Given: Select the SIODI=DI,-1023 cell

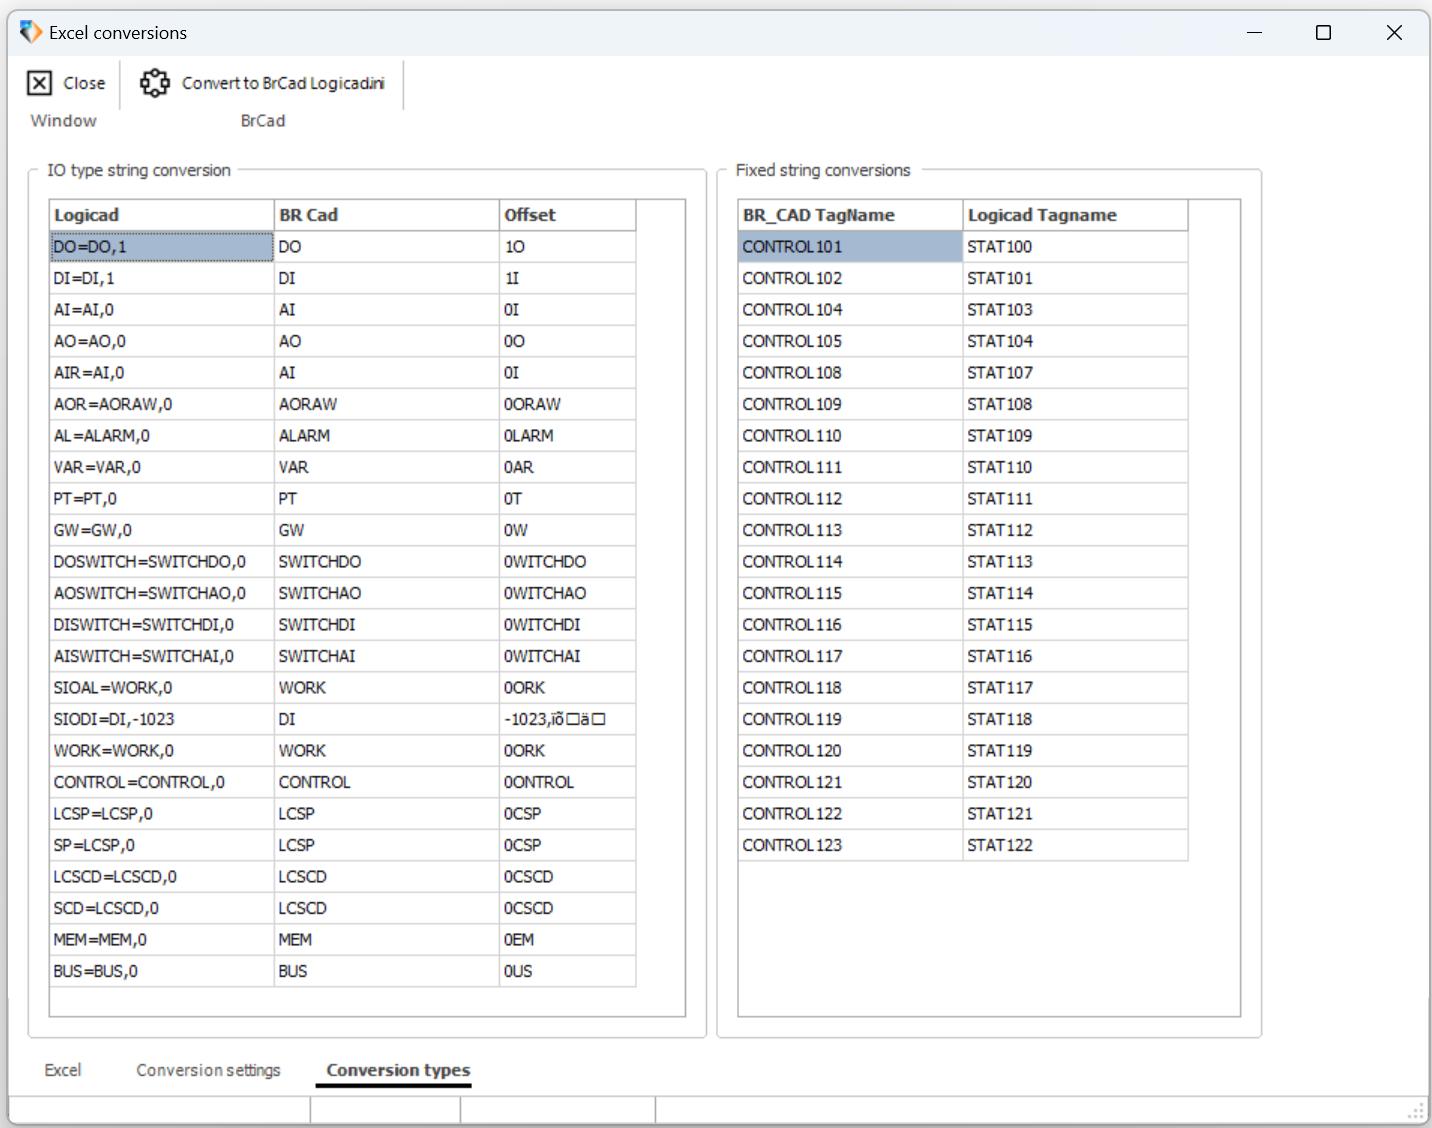Looking at the screenshot, I should pos(161,719).
